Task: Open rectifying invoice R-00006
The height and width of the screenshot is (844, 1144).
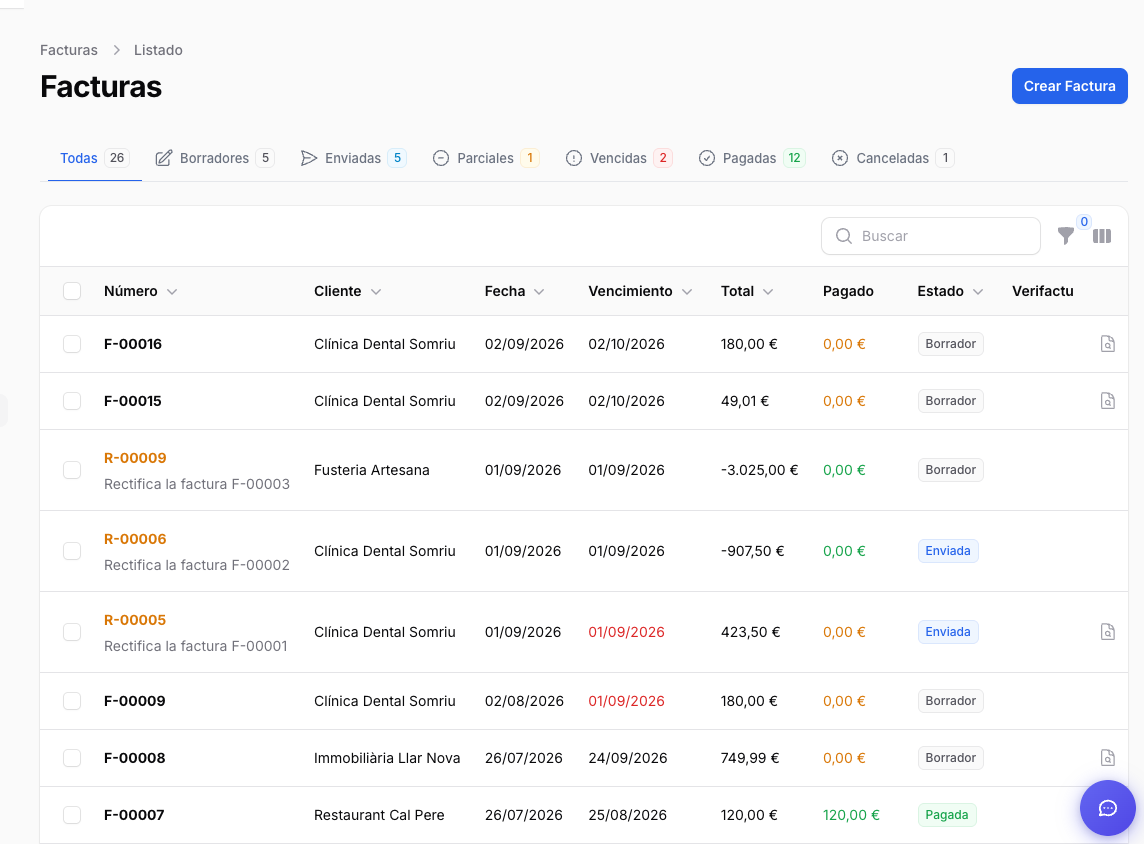Action: [135, 538]
